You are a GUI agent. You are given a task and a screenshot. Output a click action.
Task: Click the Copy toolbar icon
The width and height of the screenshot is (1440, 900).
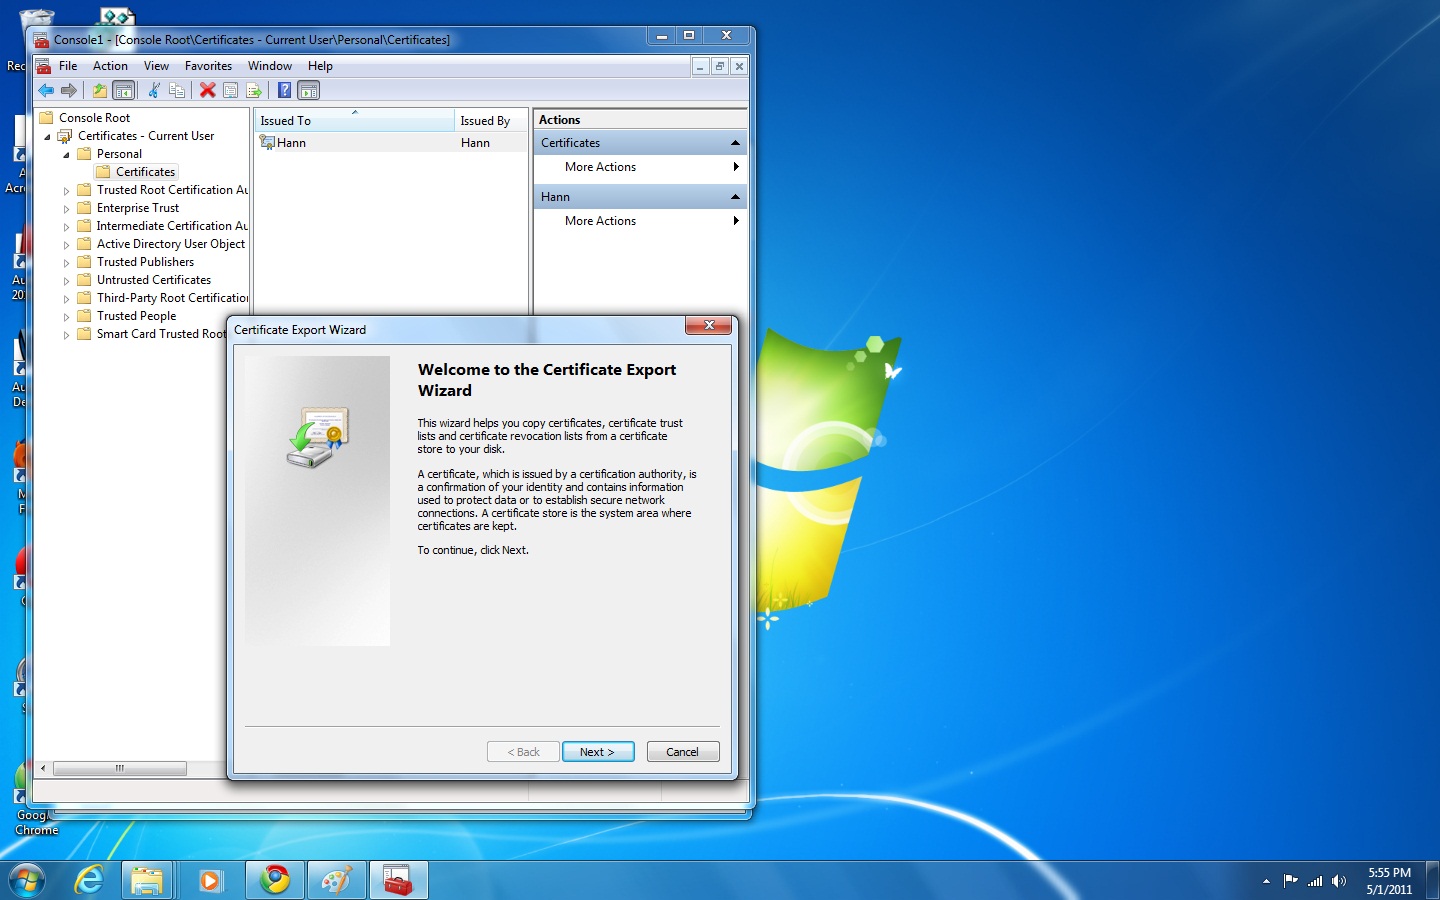[x=177, y=90]
